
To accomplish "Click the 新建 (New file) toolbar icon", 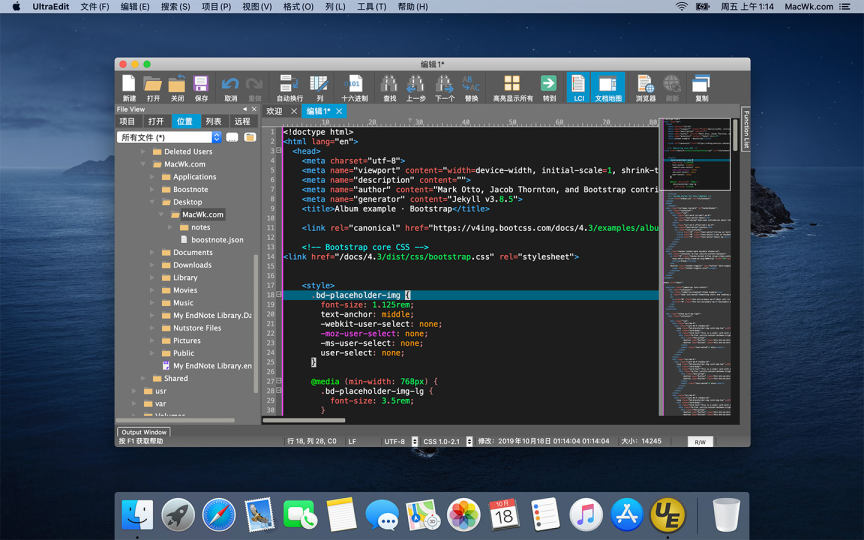I will point(129,85).
